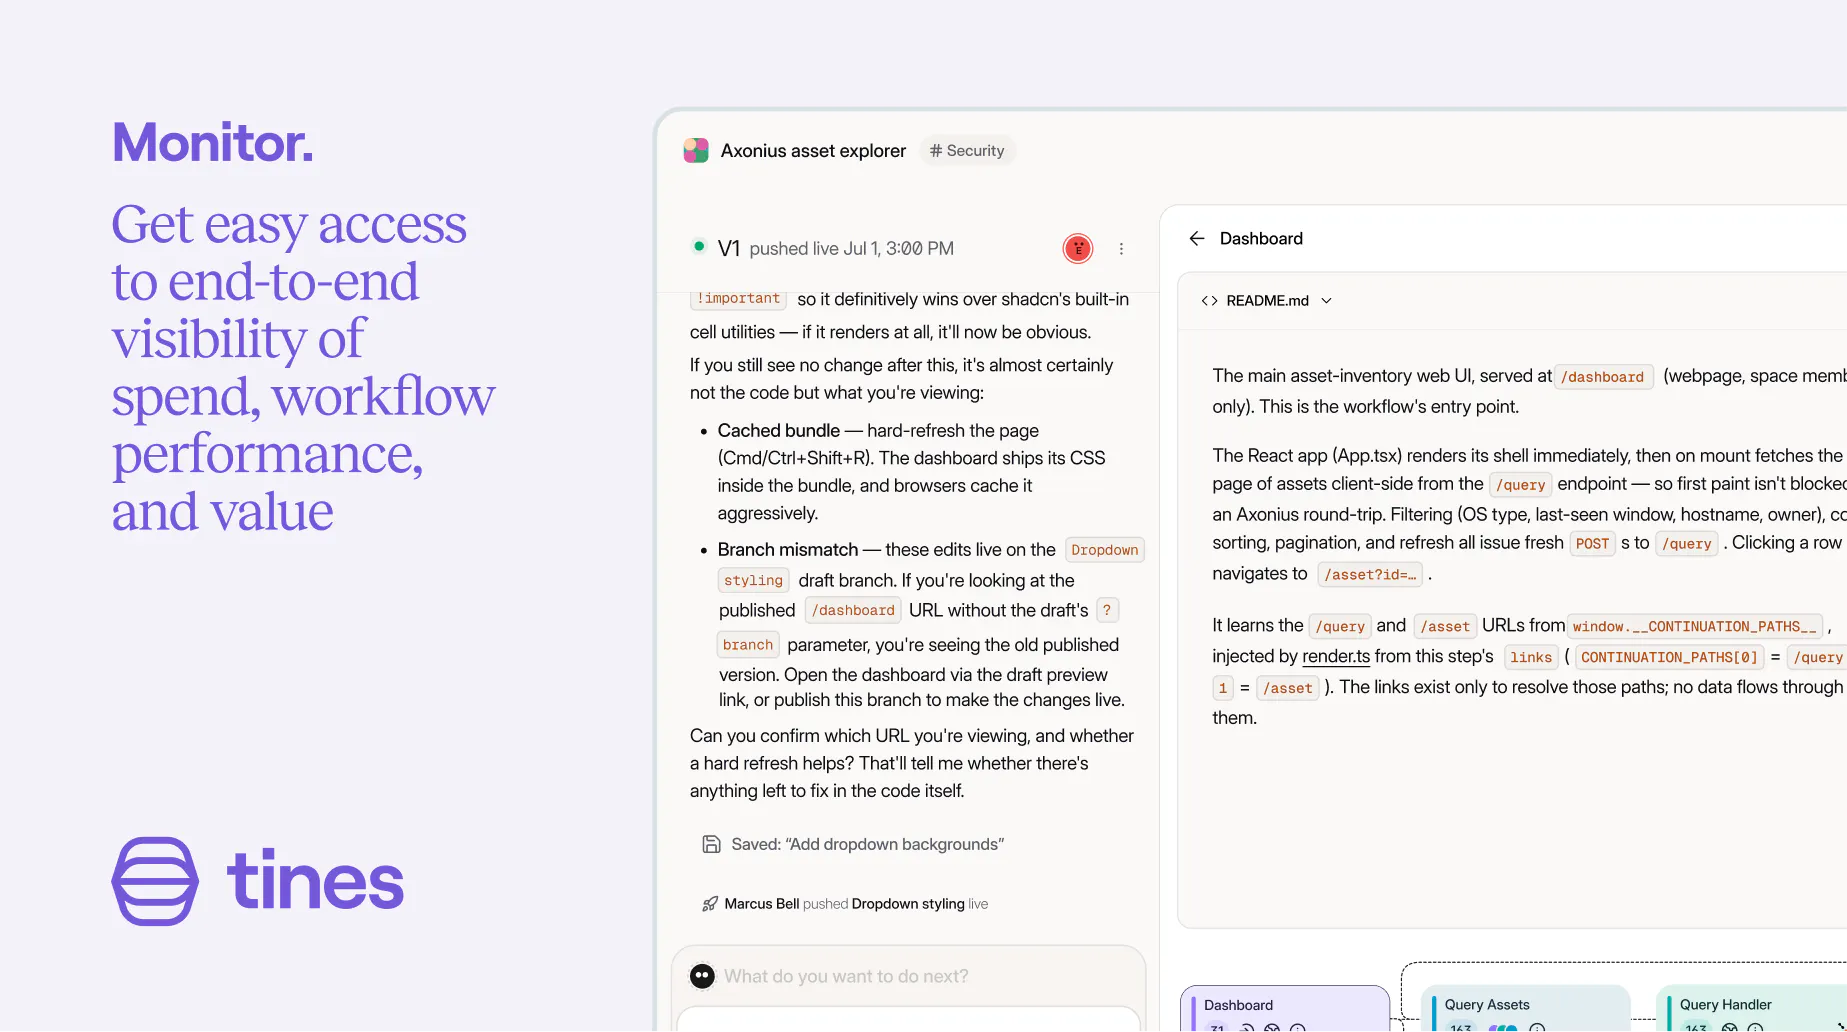Open the # Security tag
1847x1032 pixels.
pyautogui.click(x=967, y=151)
